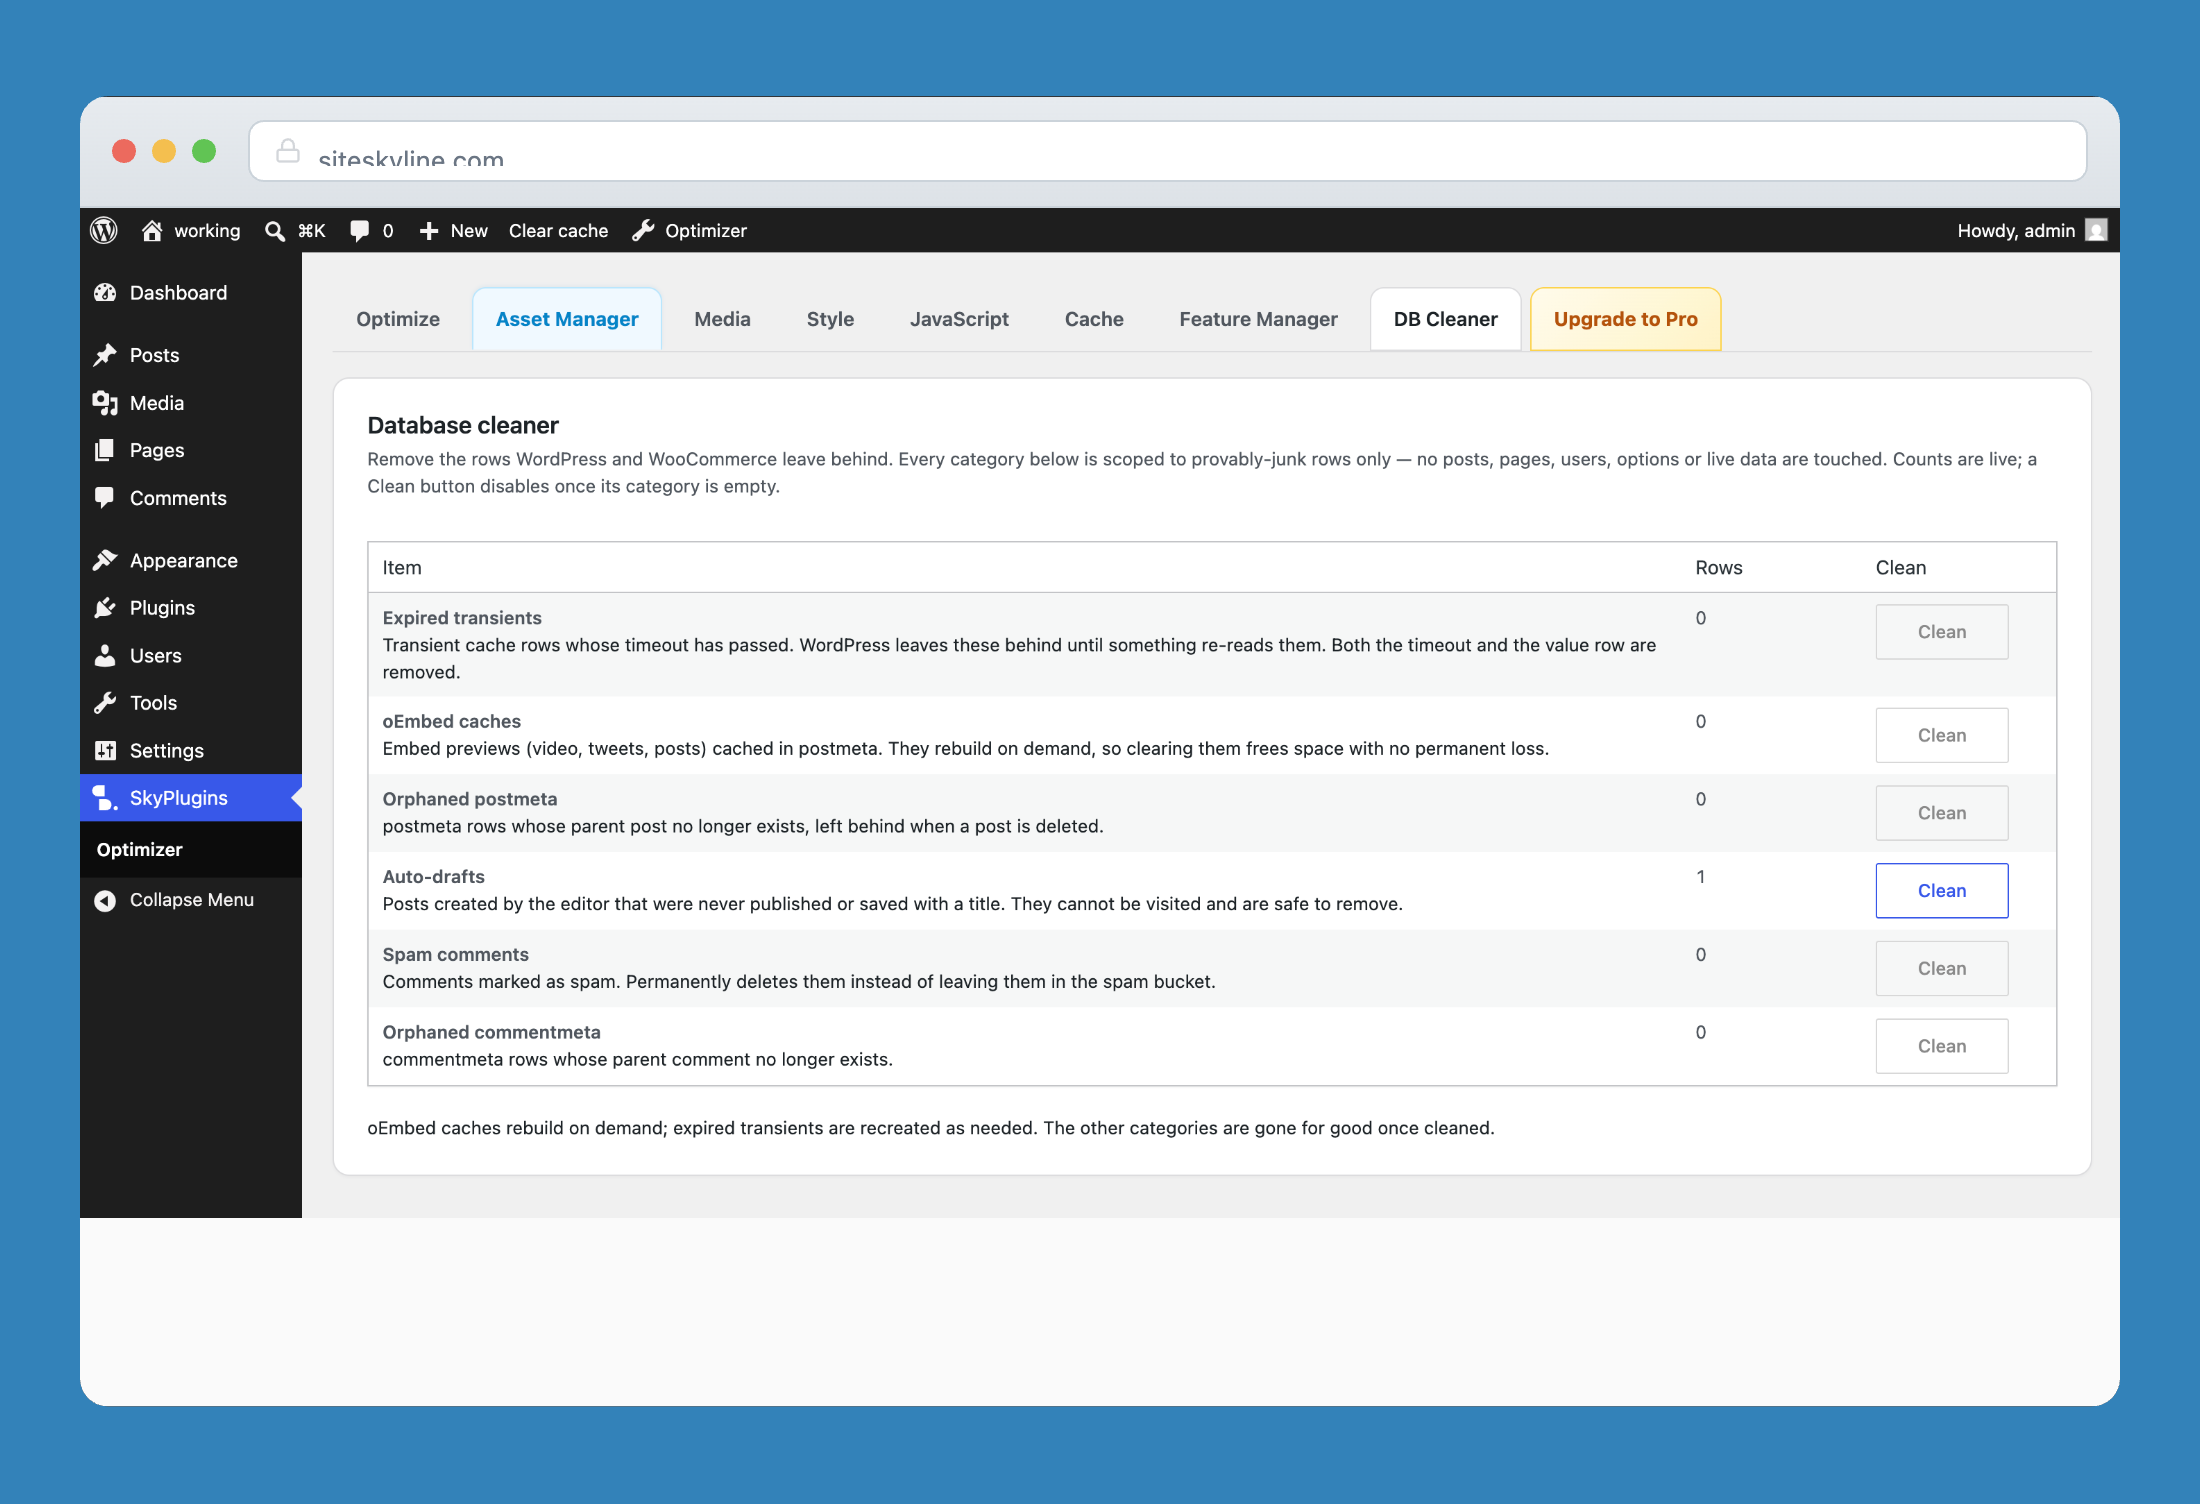The width and height of the screenshot is (2200, 1504).
Task: Click Howdy, admin account text
Action: point(2016,231)
